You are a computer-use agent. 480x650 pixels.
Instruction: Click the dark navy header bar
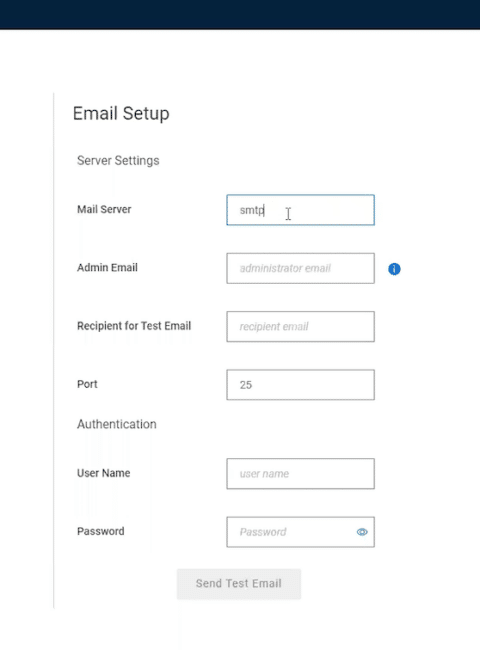click(x=240, y=15)
